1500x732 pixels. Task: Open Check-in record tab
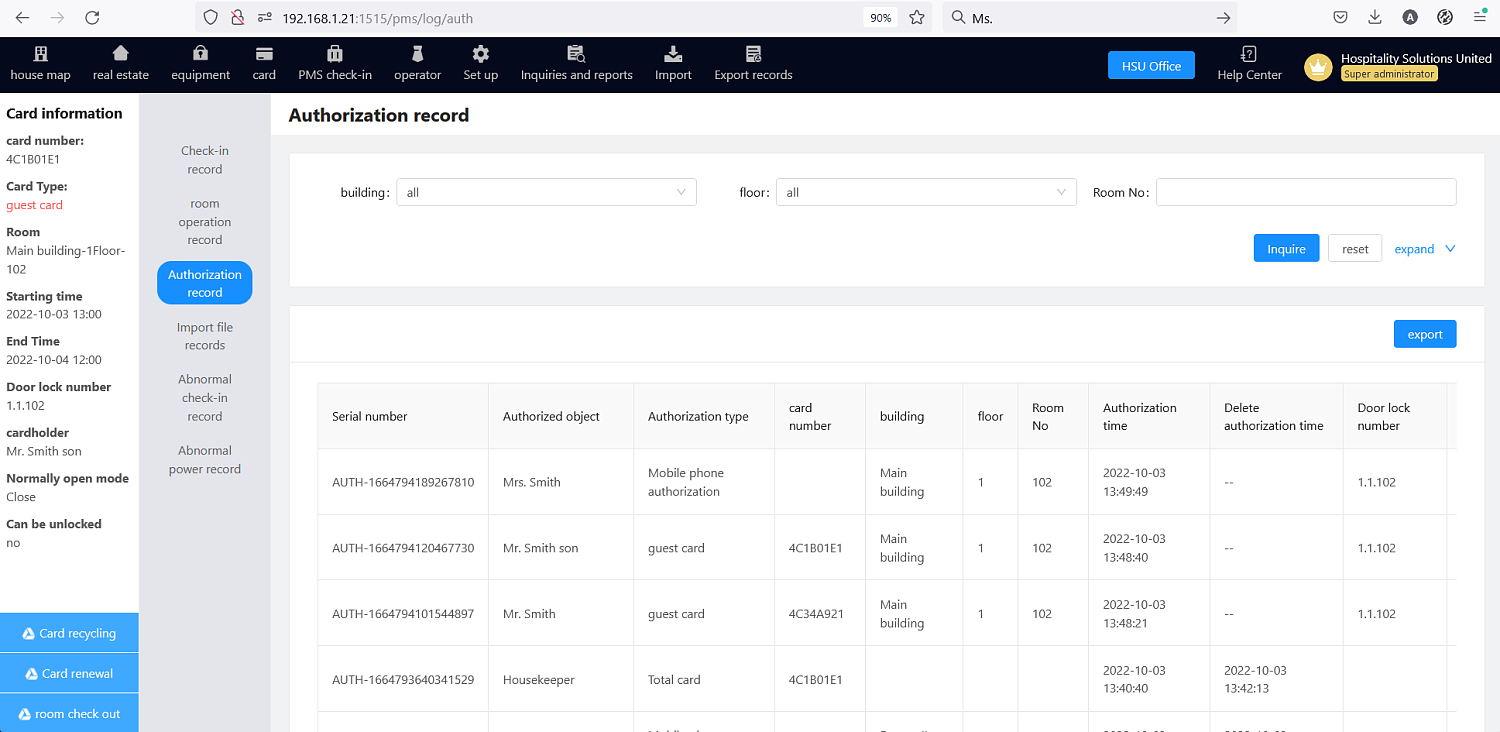coord(205,160)
